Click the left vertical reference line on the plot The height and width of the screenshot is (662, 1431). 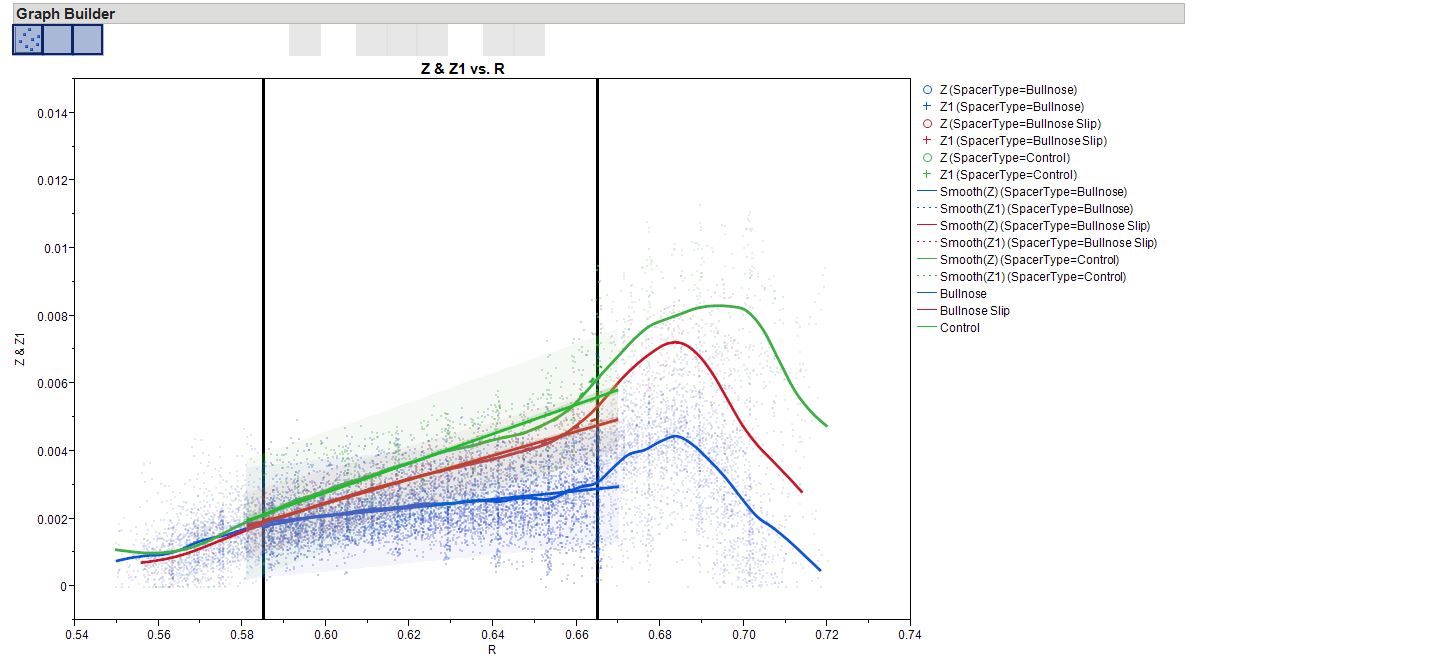(x=264, y=350)
